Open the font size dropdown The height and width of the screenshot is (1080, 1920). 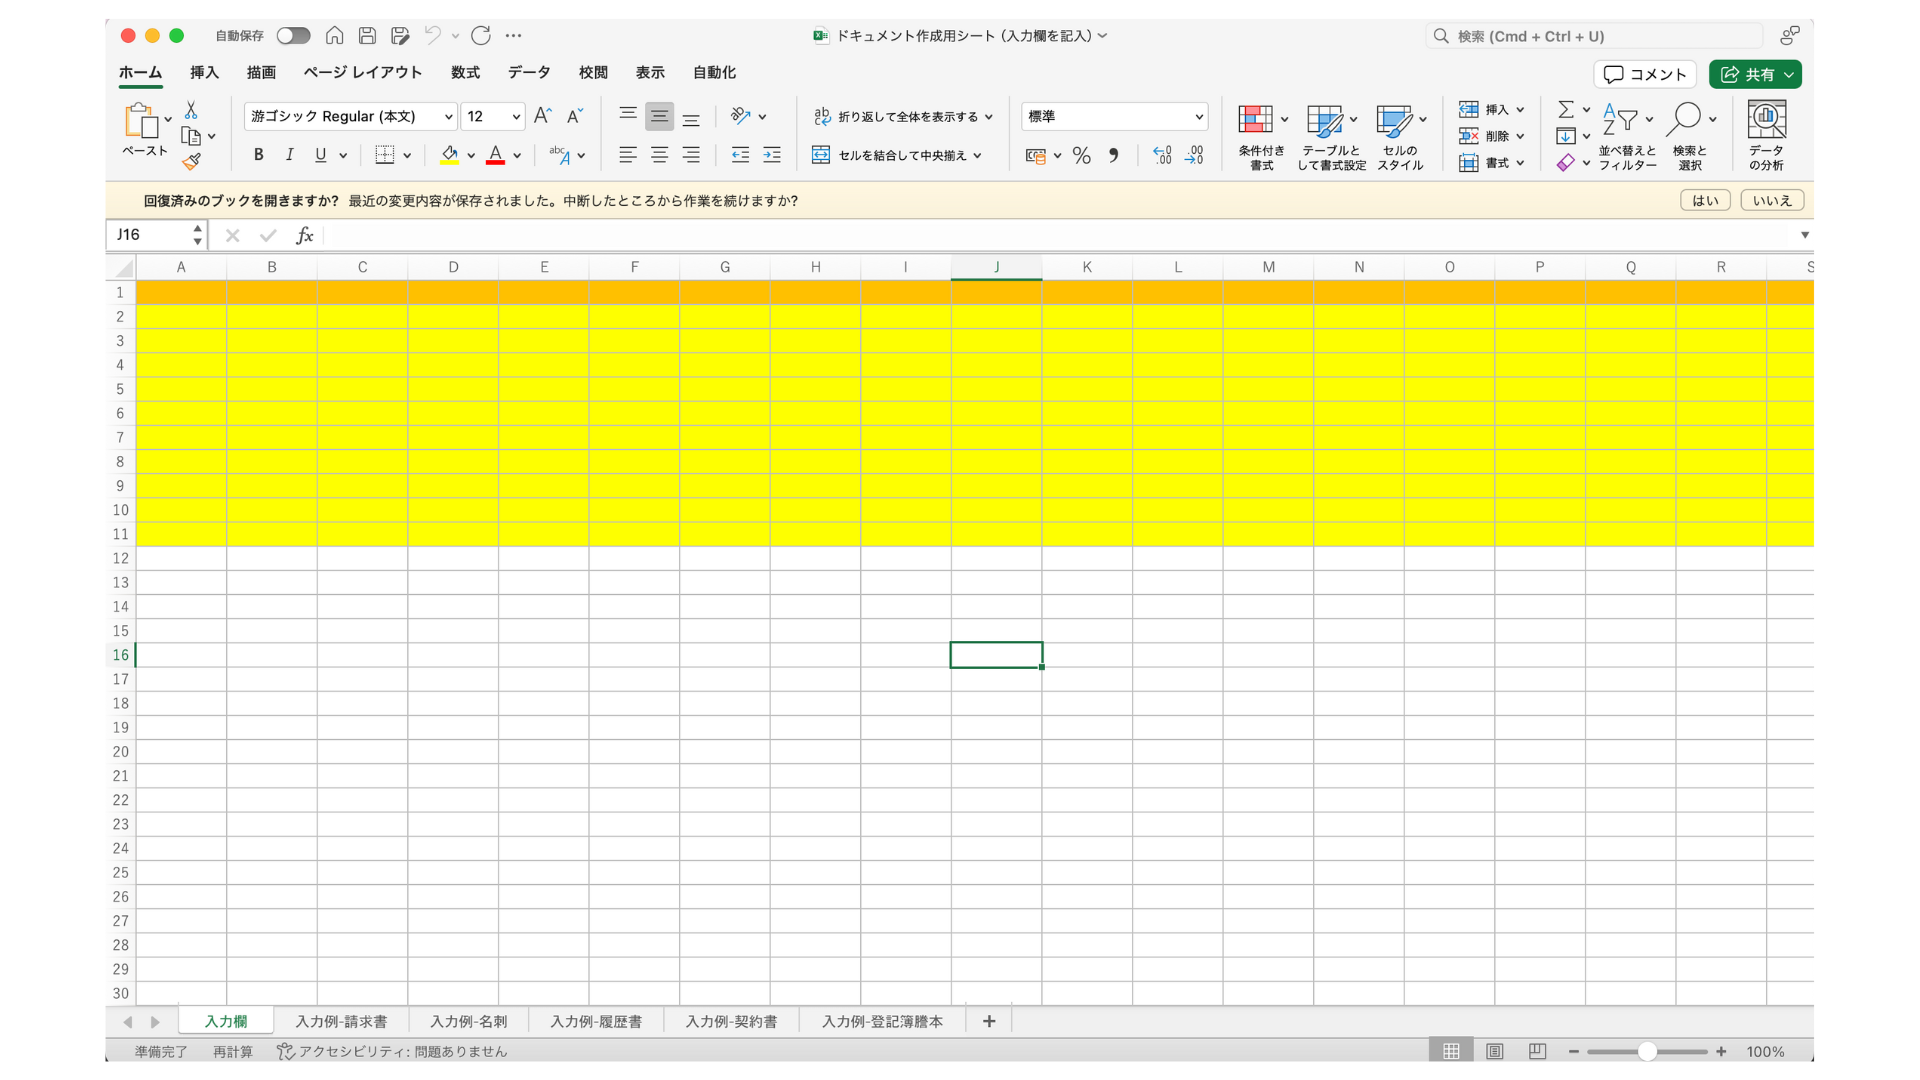coord(516,117)
